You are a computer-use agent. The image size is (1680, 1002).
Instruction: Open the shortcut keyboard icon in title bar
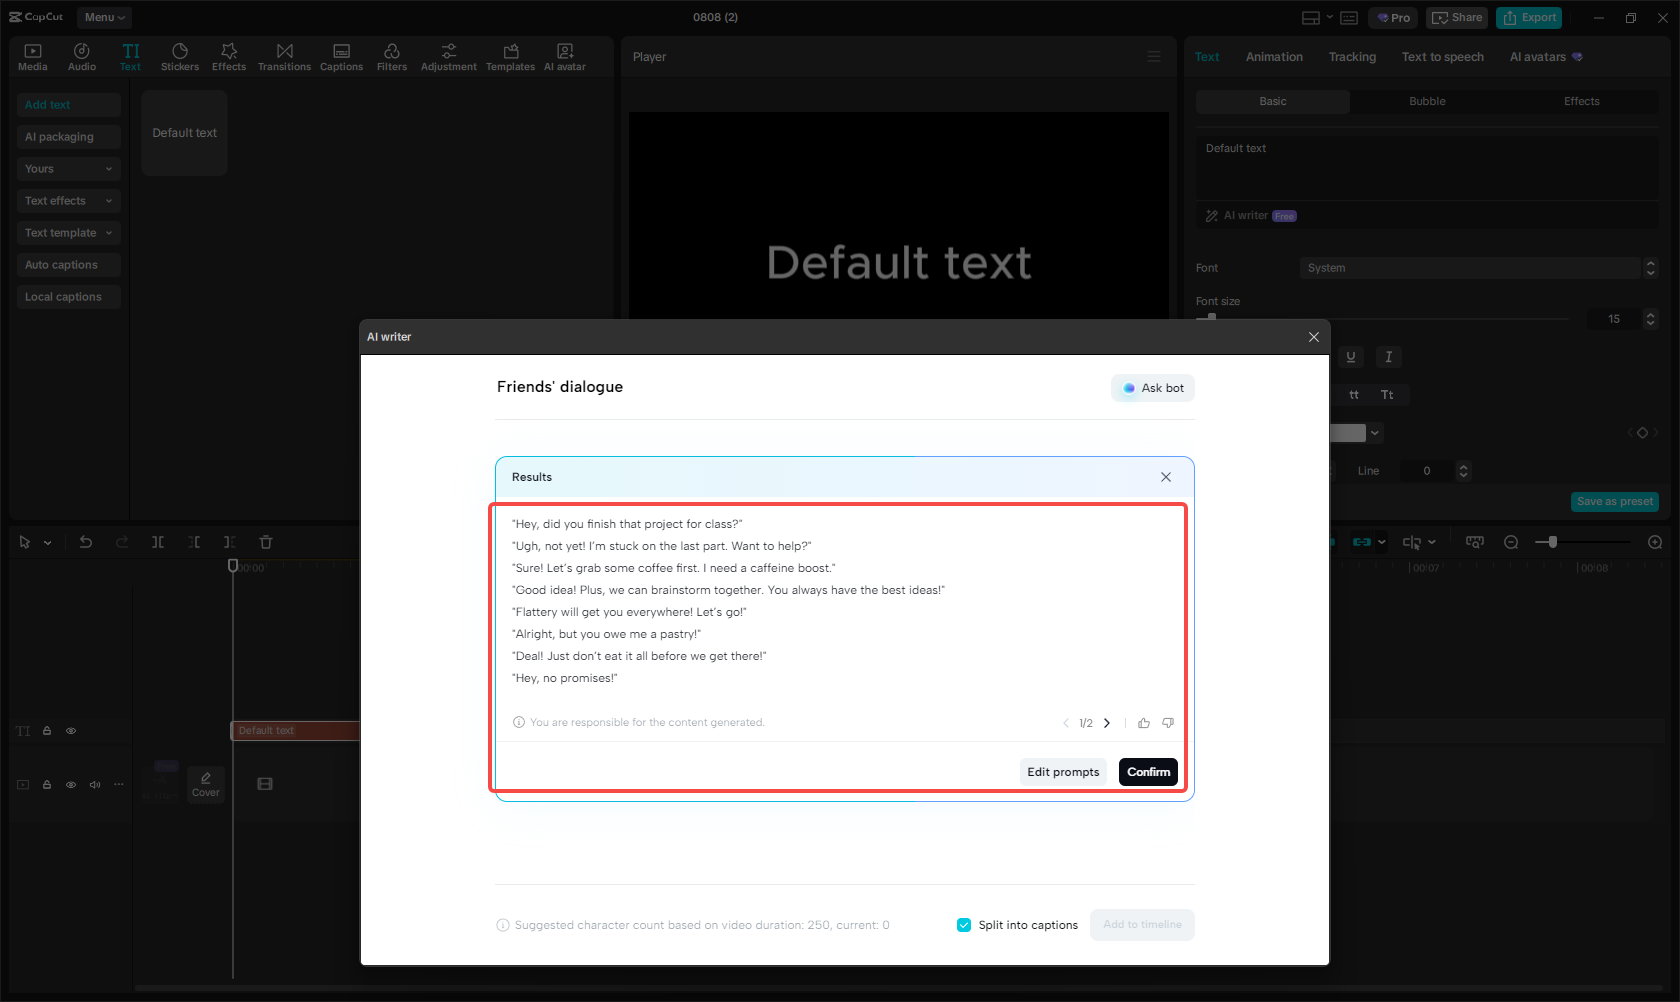[1349, 18]
